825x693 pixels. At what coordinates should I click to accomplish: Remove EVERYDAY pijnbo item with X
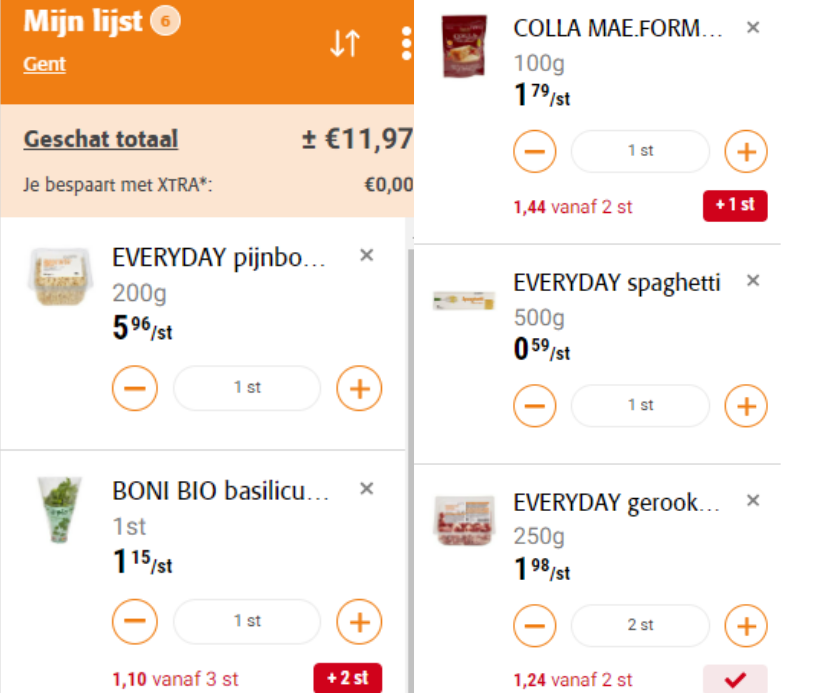pos(367,255)
